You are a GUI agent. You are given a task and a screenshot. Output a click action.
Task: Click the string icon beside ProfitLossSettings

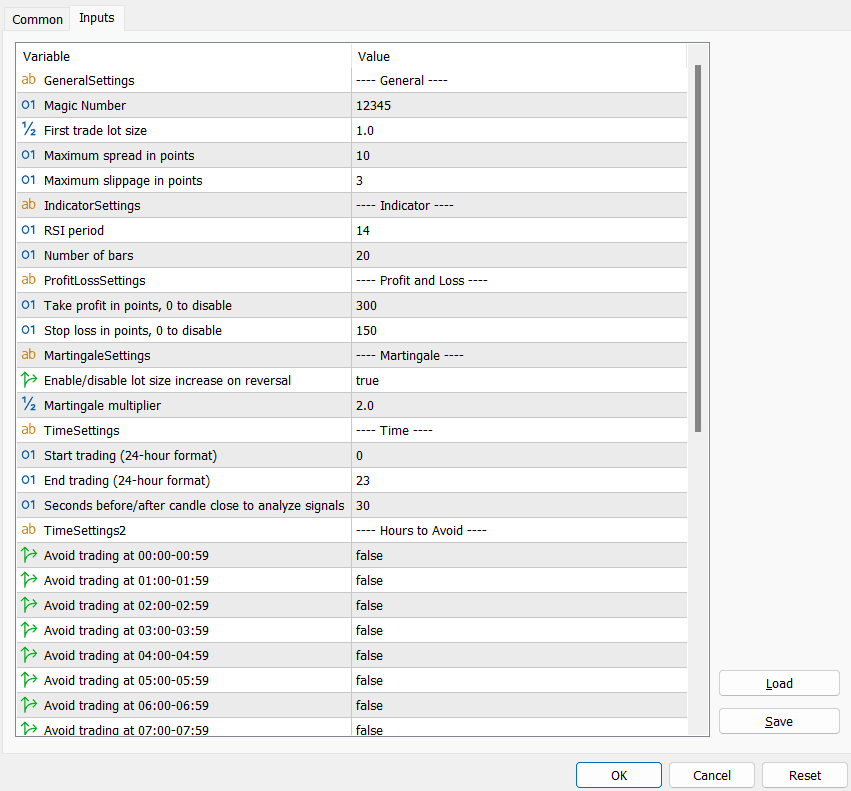tap(29, 280)
